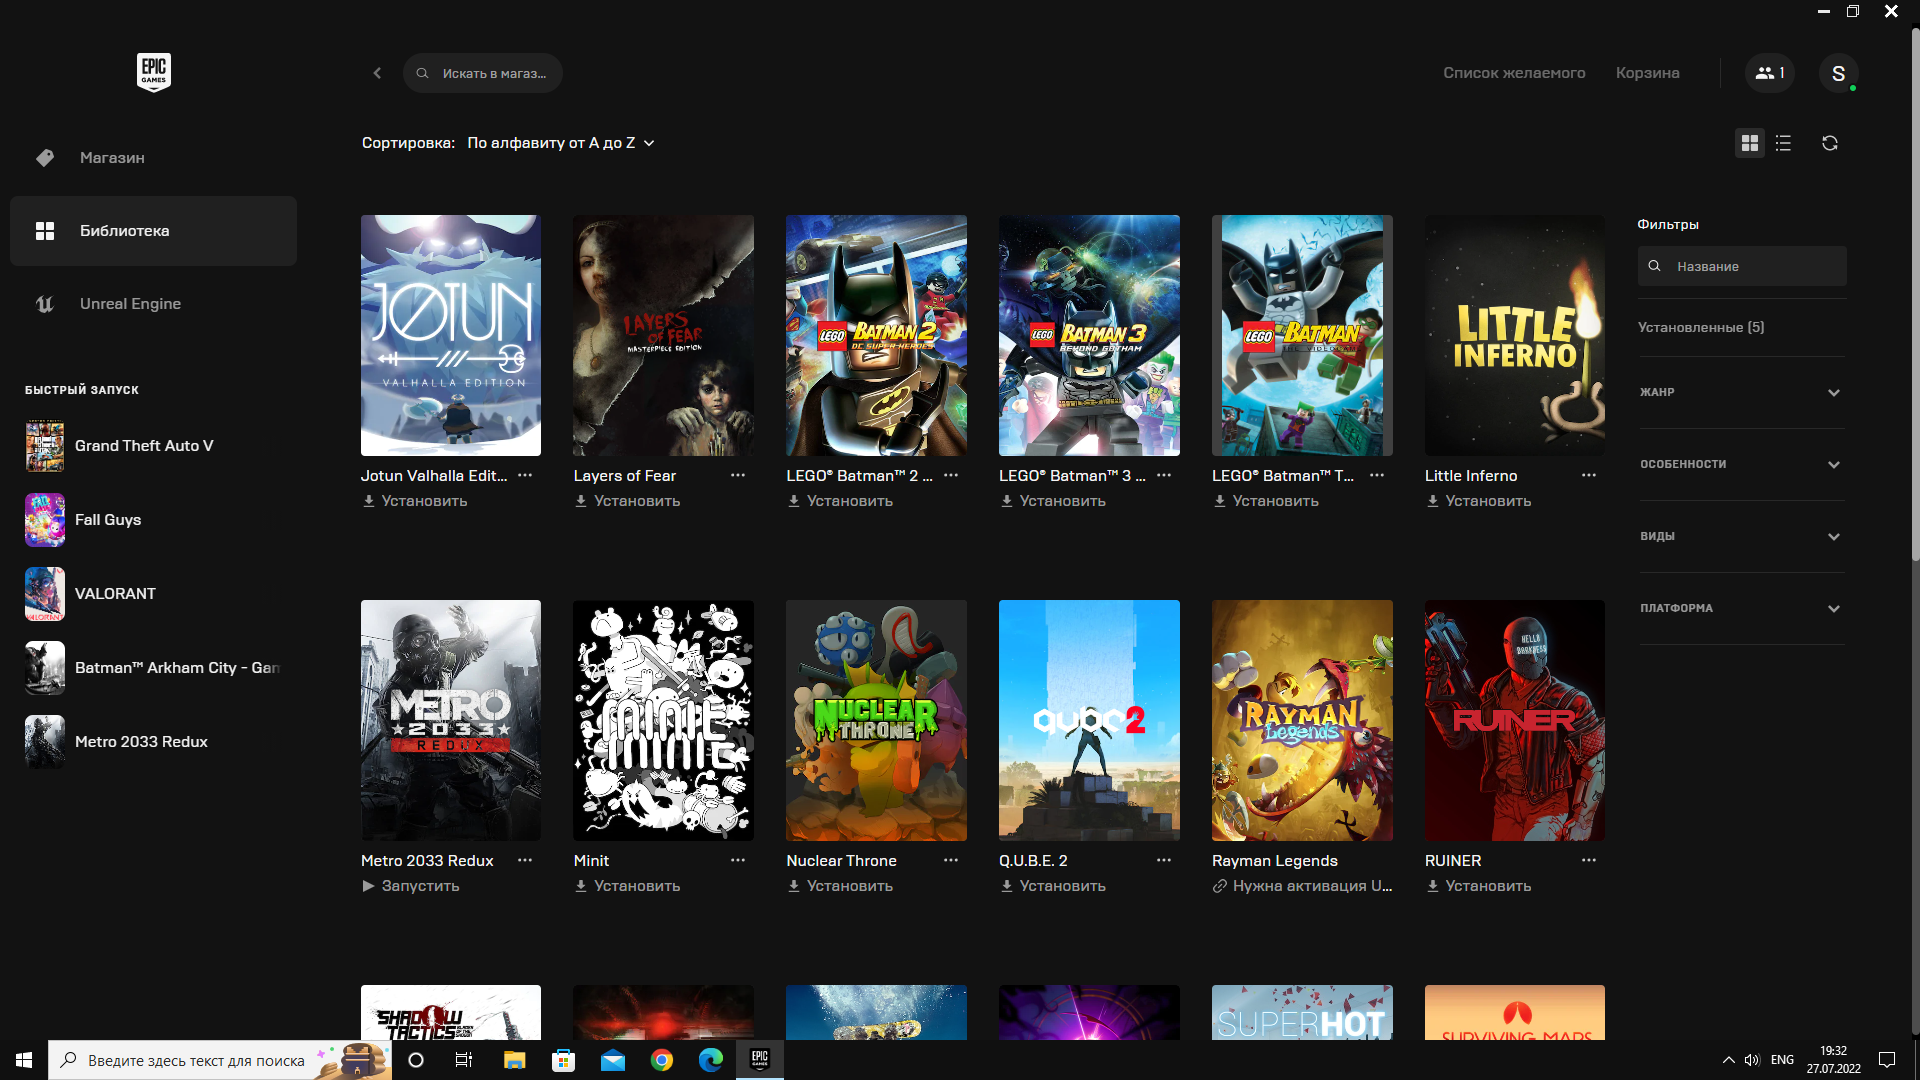Click the library vertical scrollbar
The image size is (1920, 1080).
1914,295
